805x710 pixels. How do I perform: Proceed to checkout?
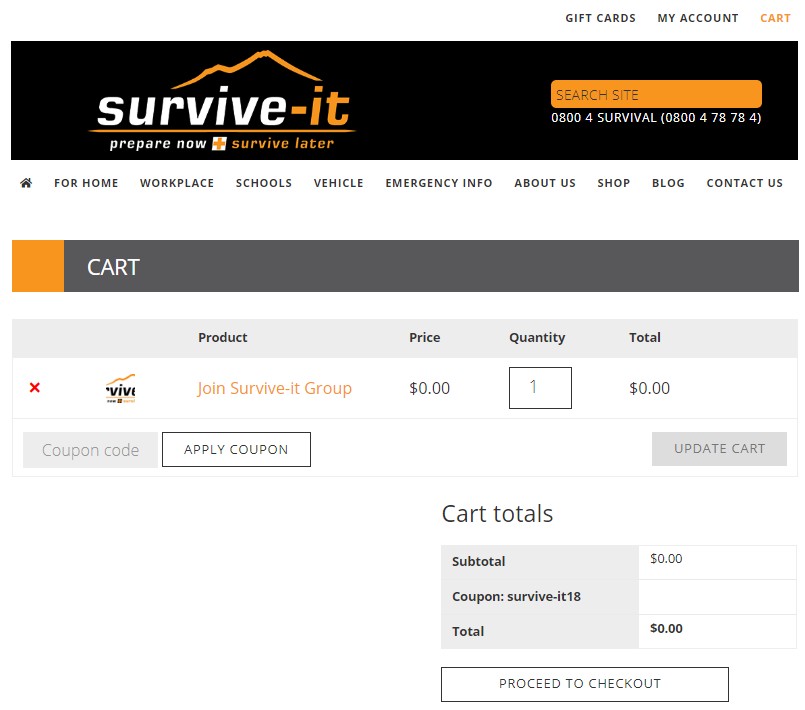[585, 684]
